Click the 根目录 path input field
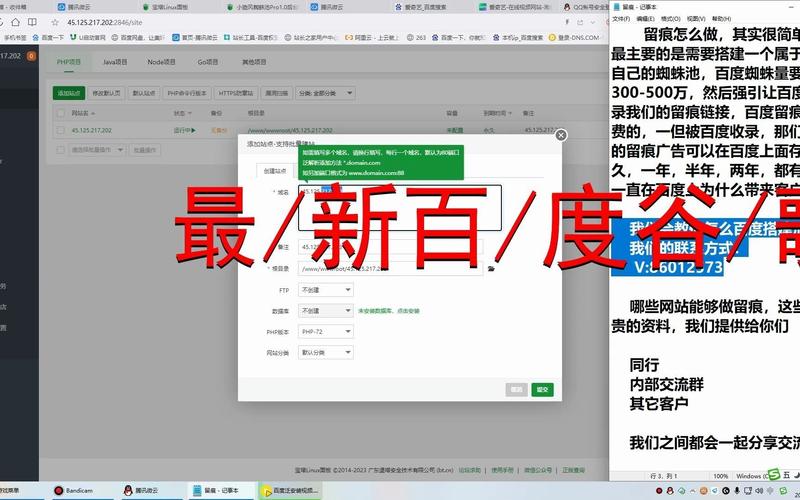 [390, 269]
